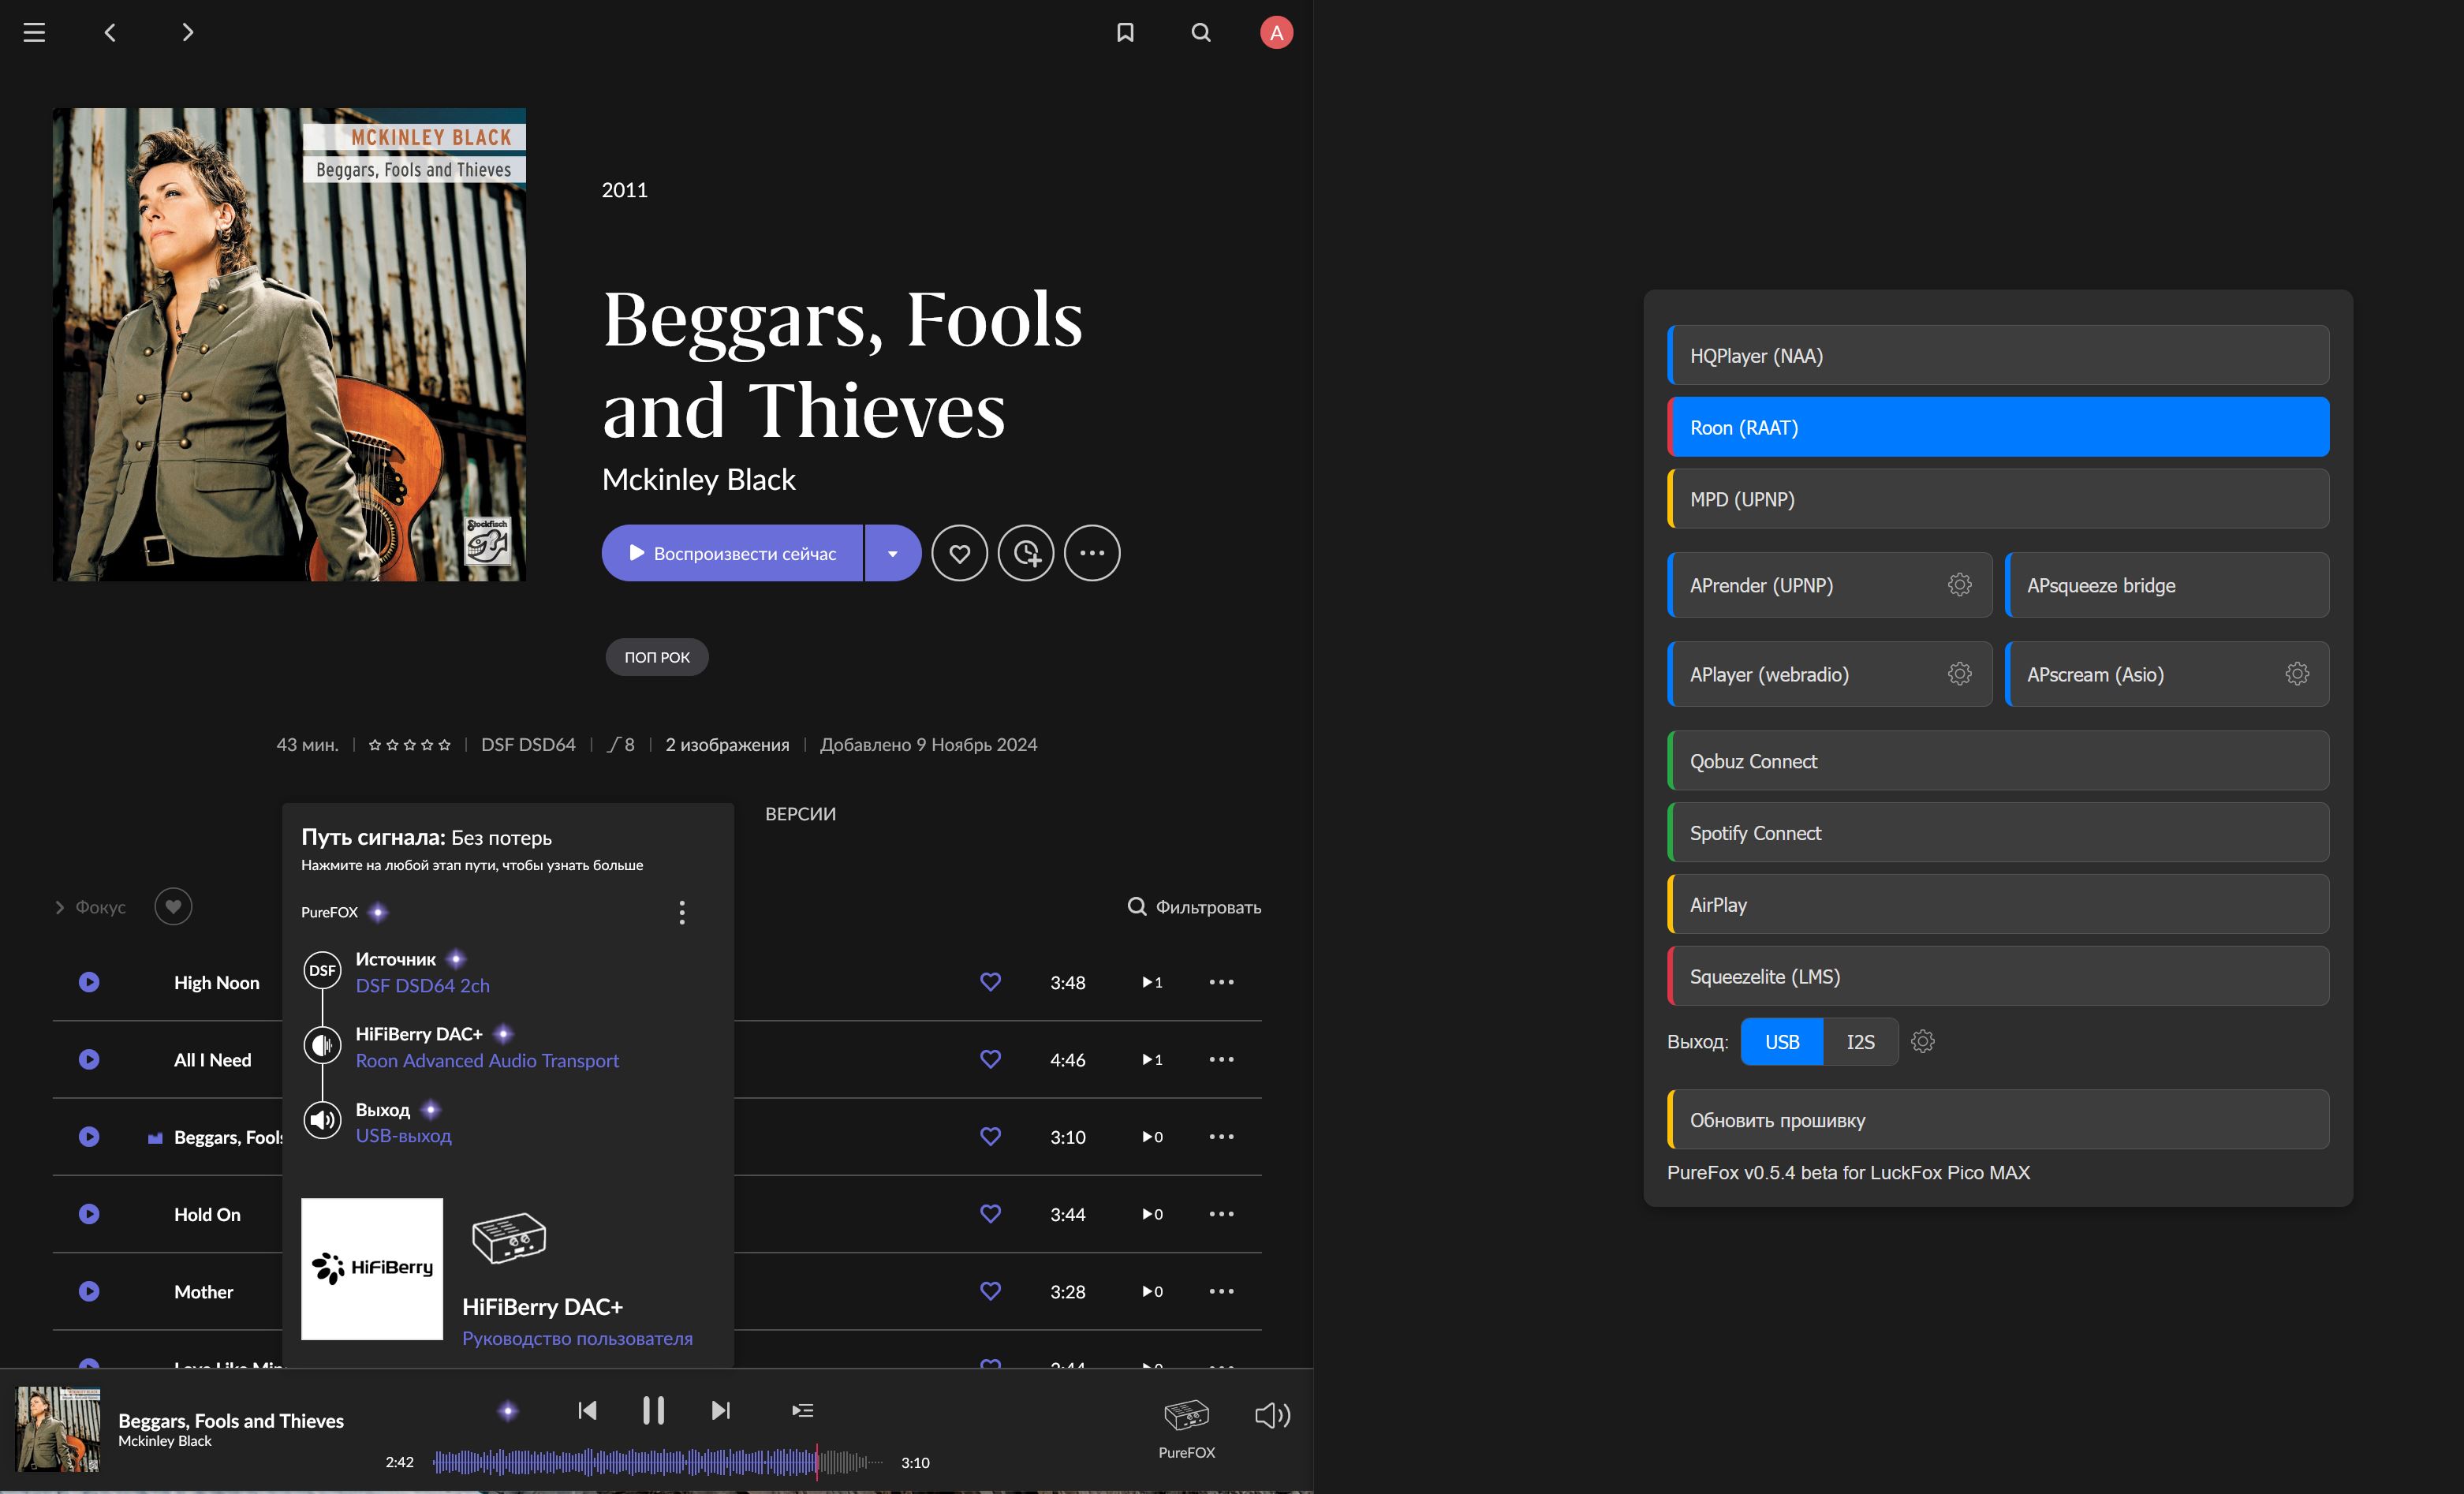Click the ПОП РОК genre tag
The height and width of the screenshot is (1494, 2464).
coord(657,657)
